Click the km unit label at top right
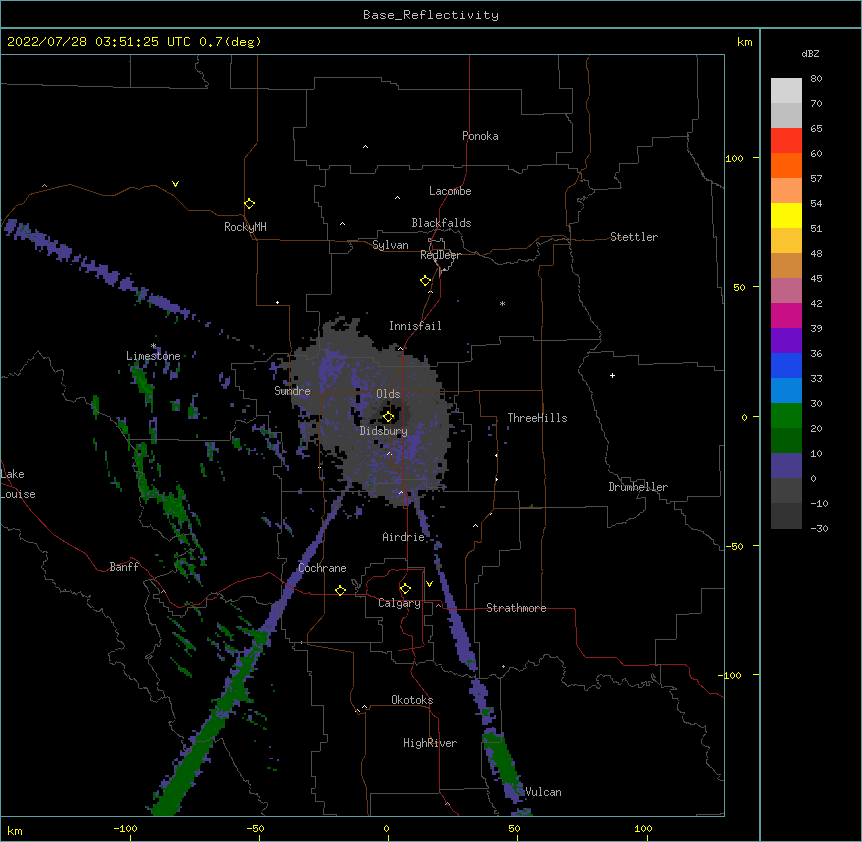The width and height of the screenshot is (862, 842). point(744,42)
